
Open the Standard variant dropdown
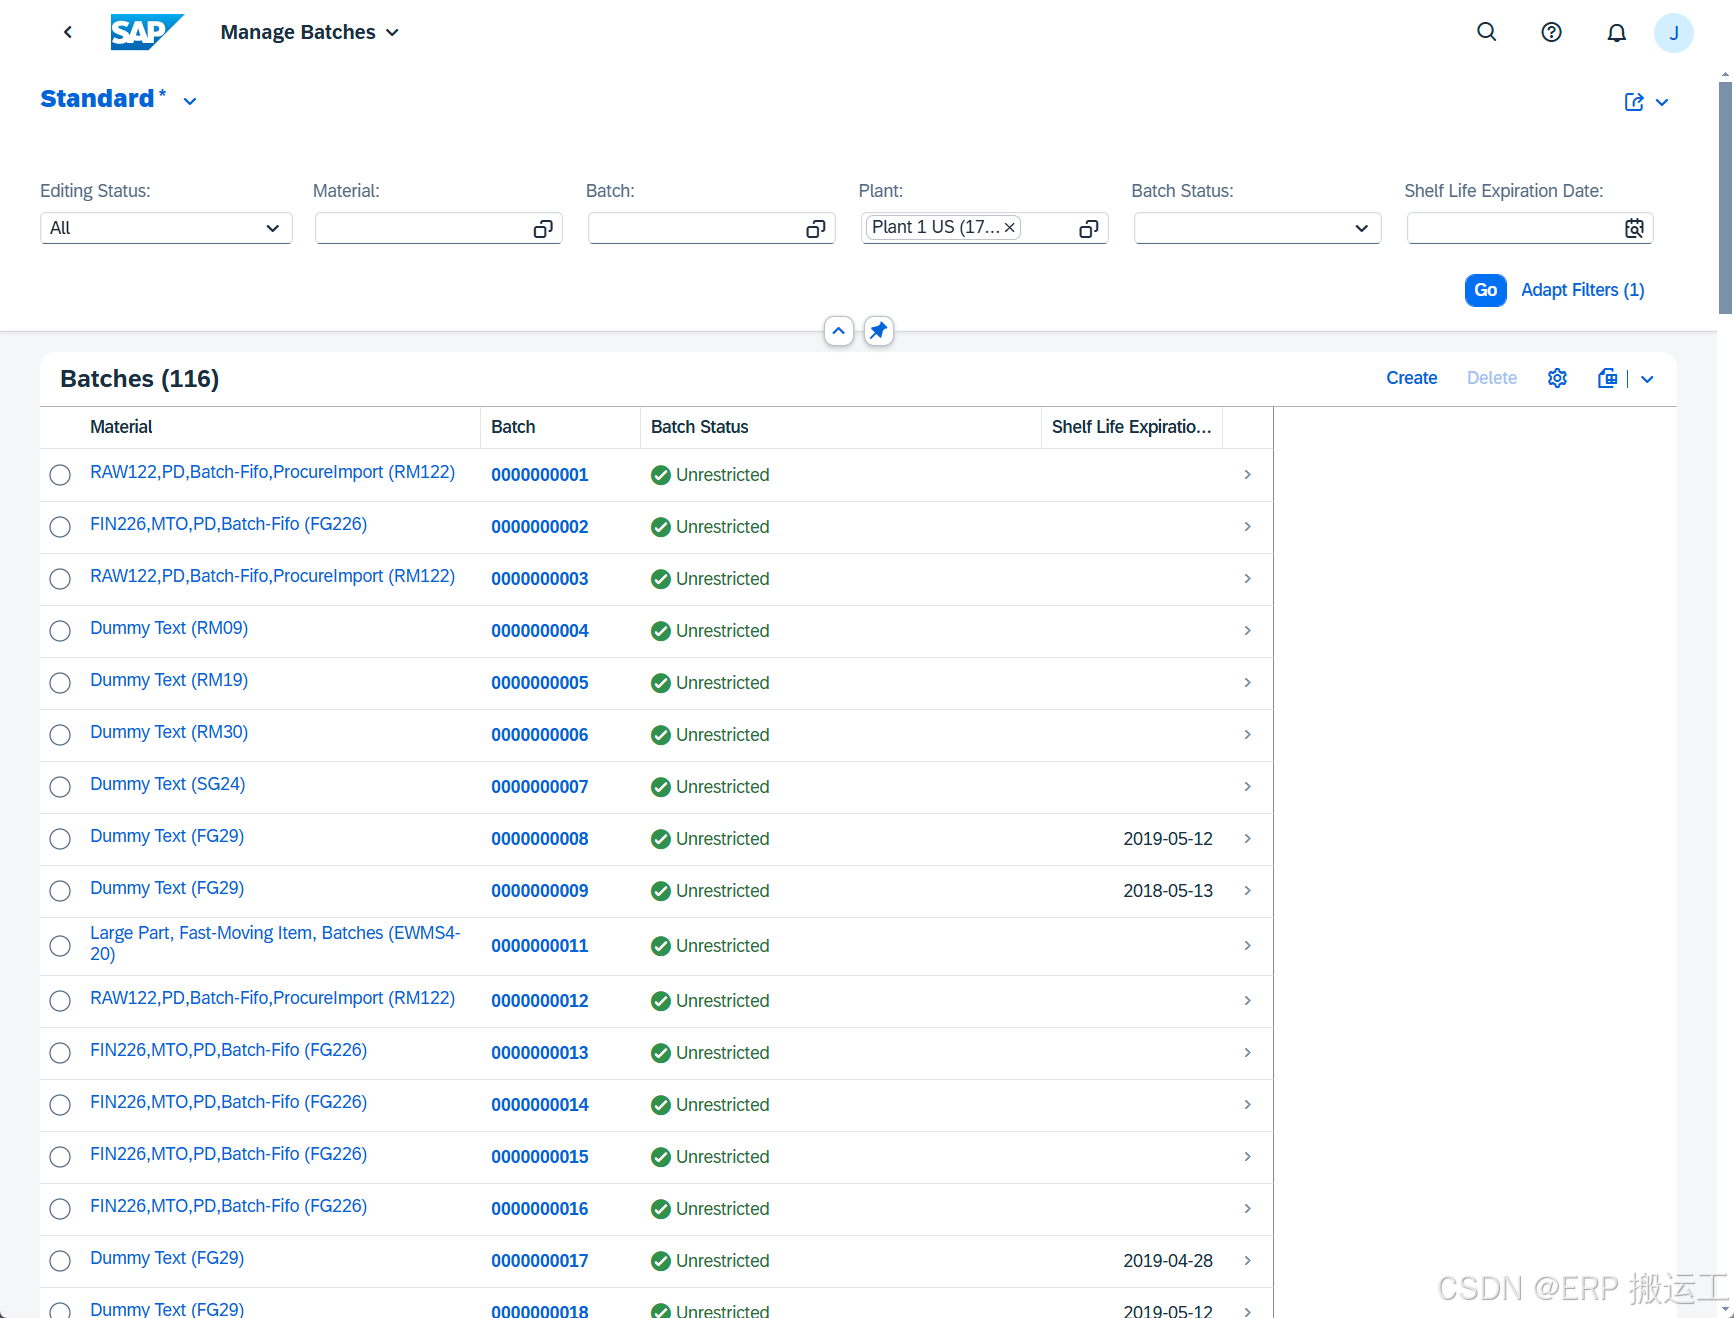[190, 101]
